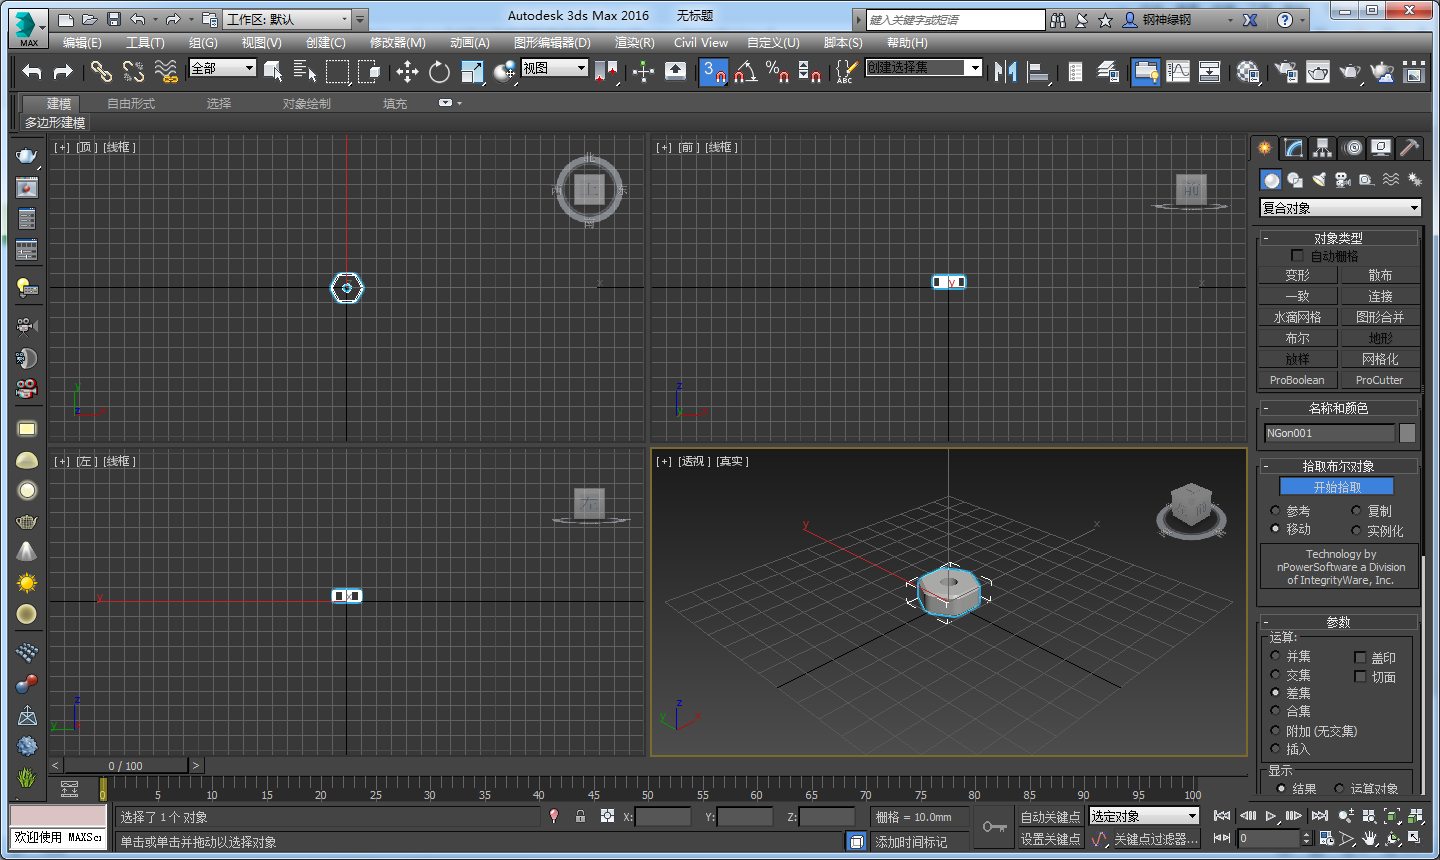Open the Material Editor icon

(x=1248, y=71)
